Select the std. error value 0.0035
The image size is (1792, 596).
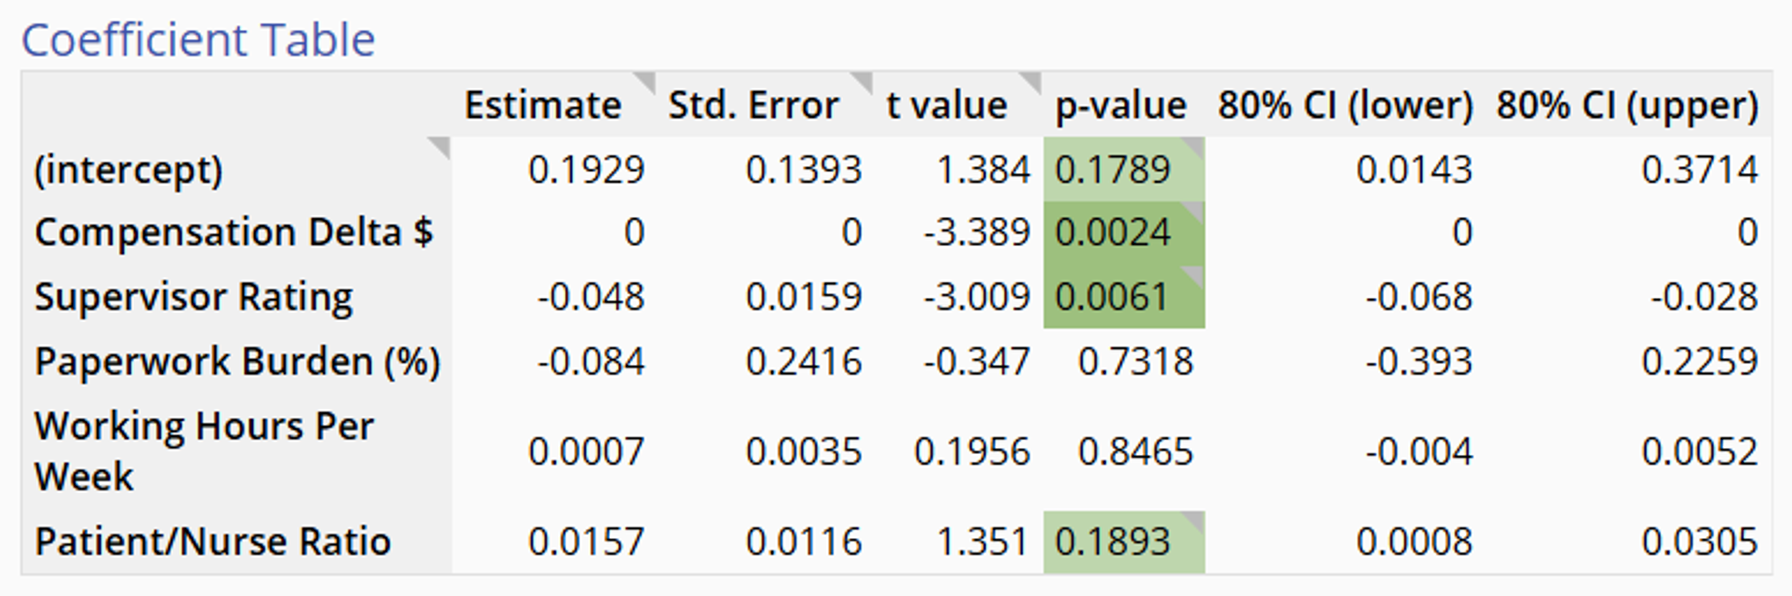tap(803, 451)
